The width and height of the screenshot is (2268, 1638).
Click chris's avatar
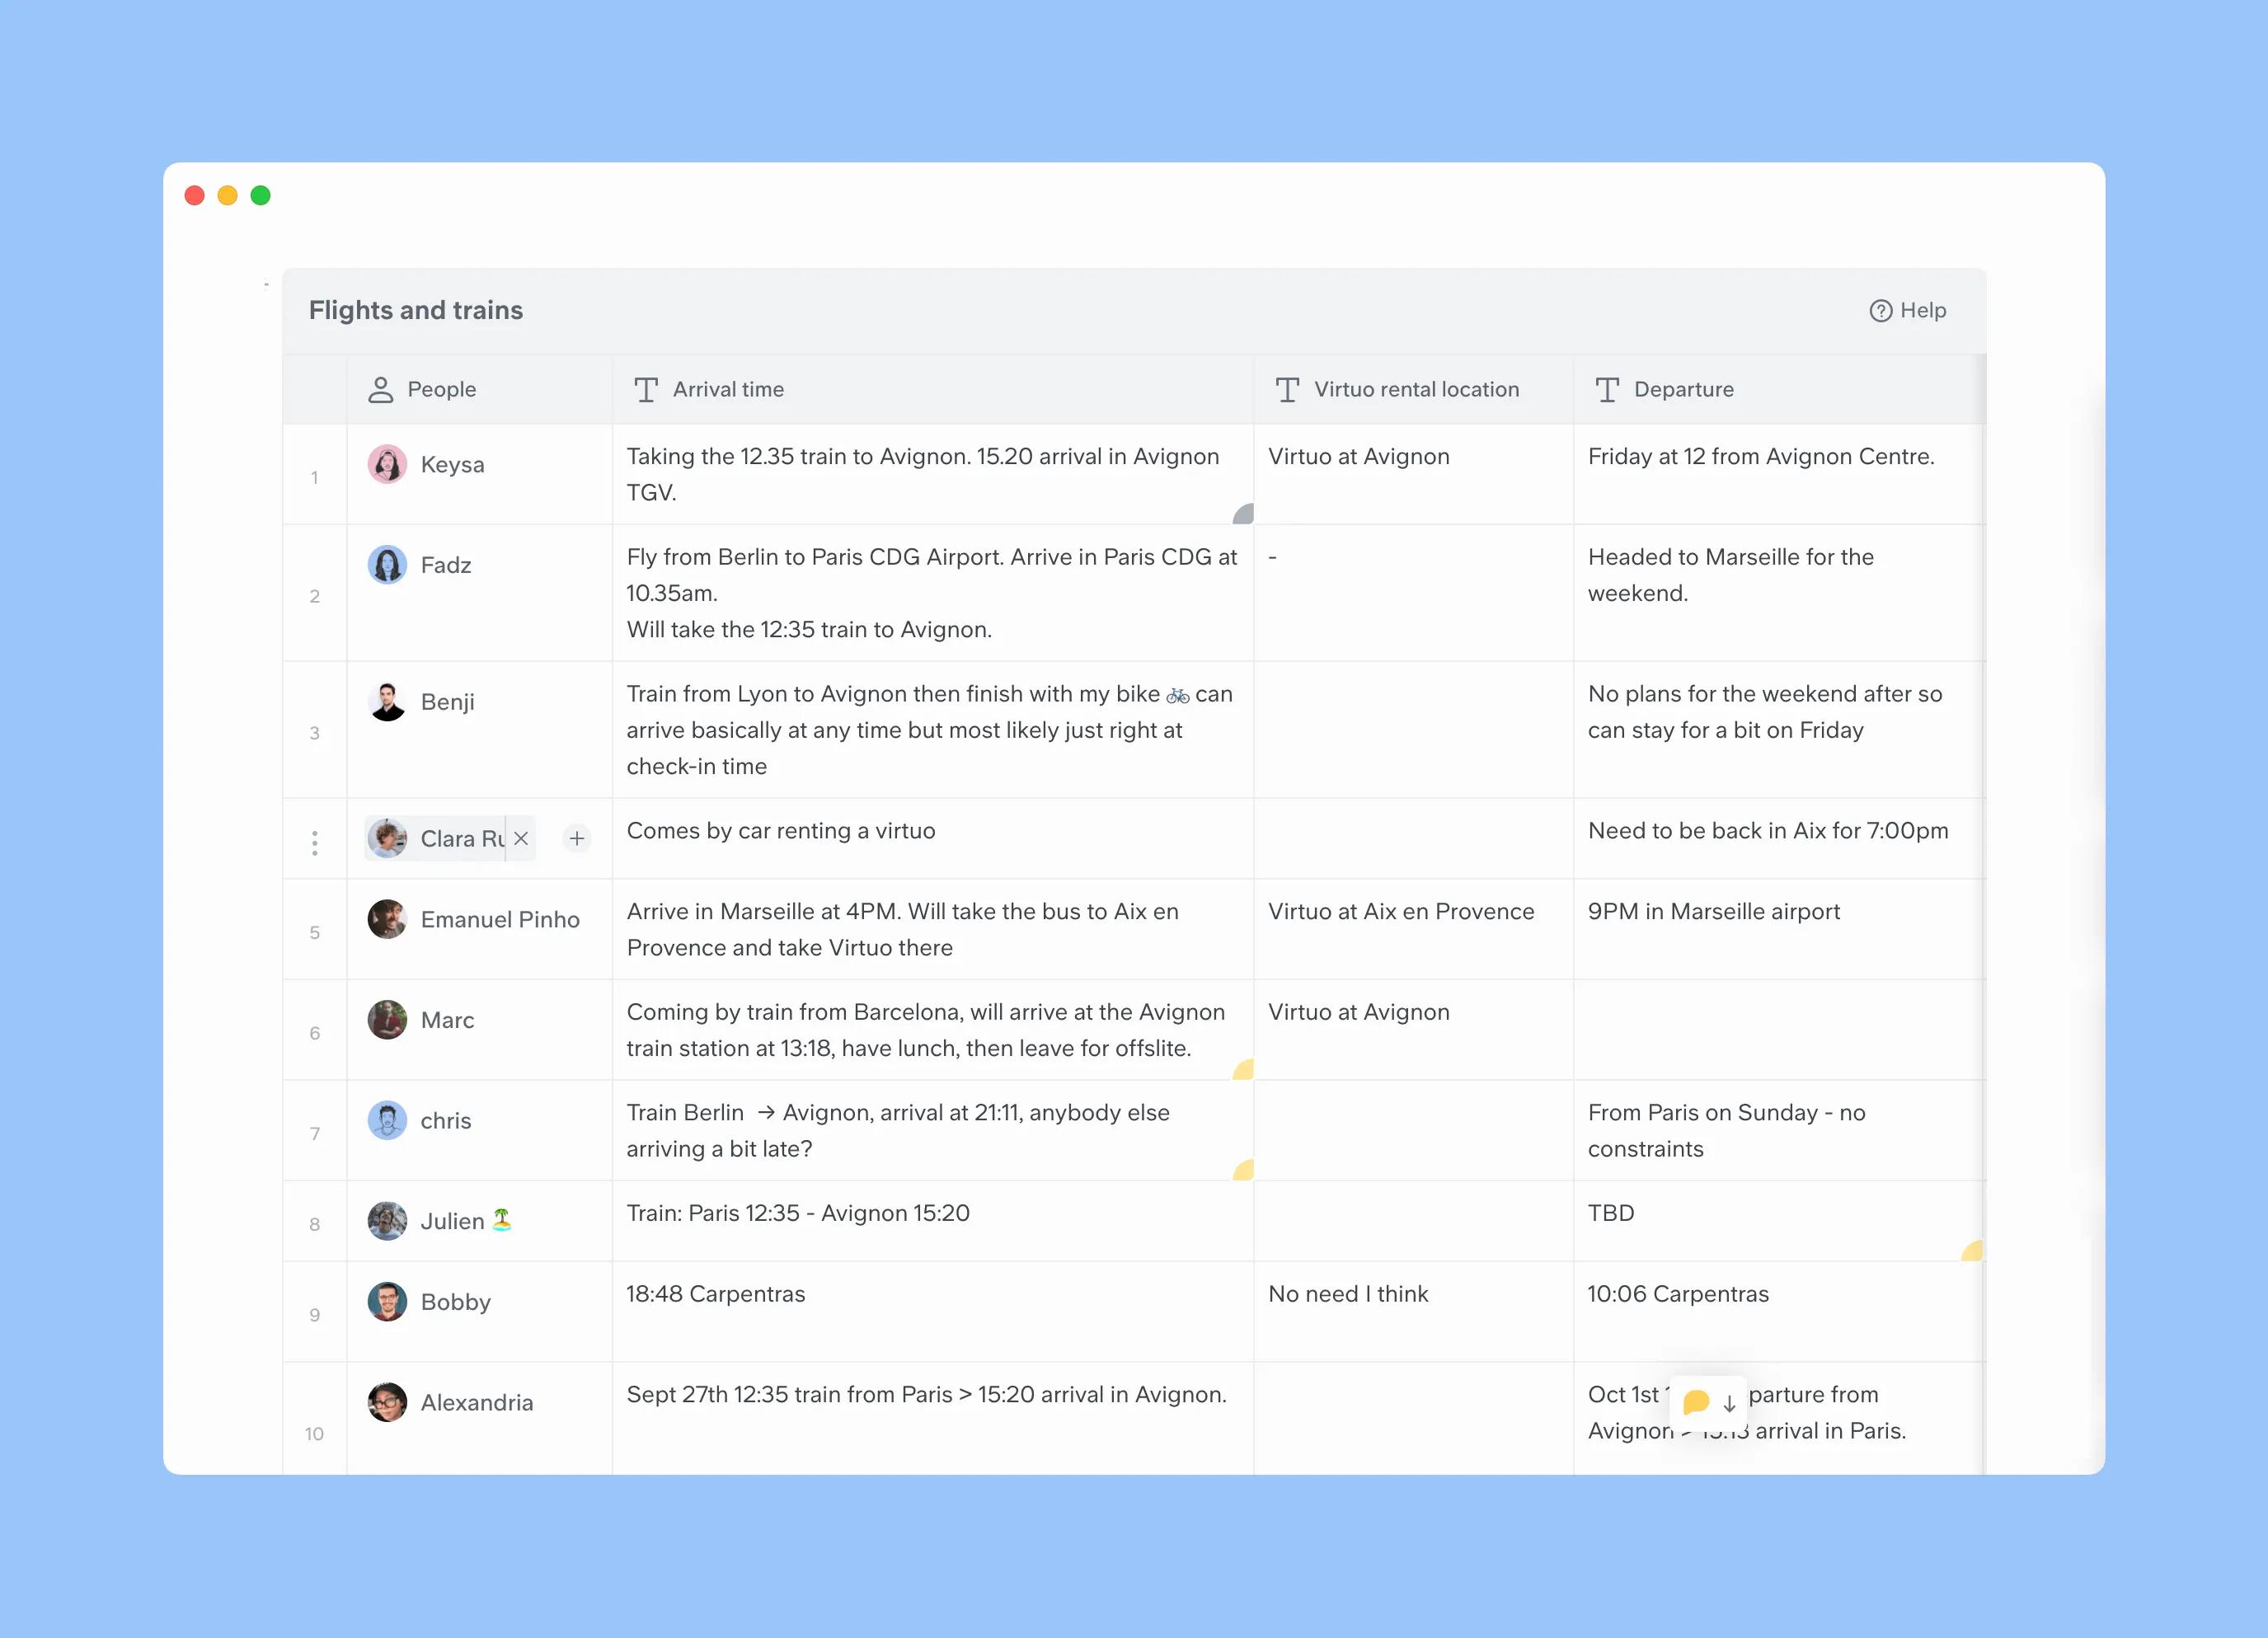tap(387, 1120)
